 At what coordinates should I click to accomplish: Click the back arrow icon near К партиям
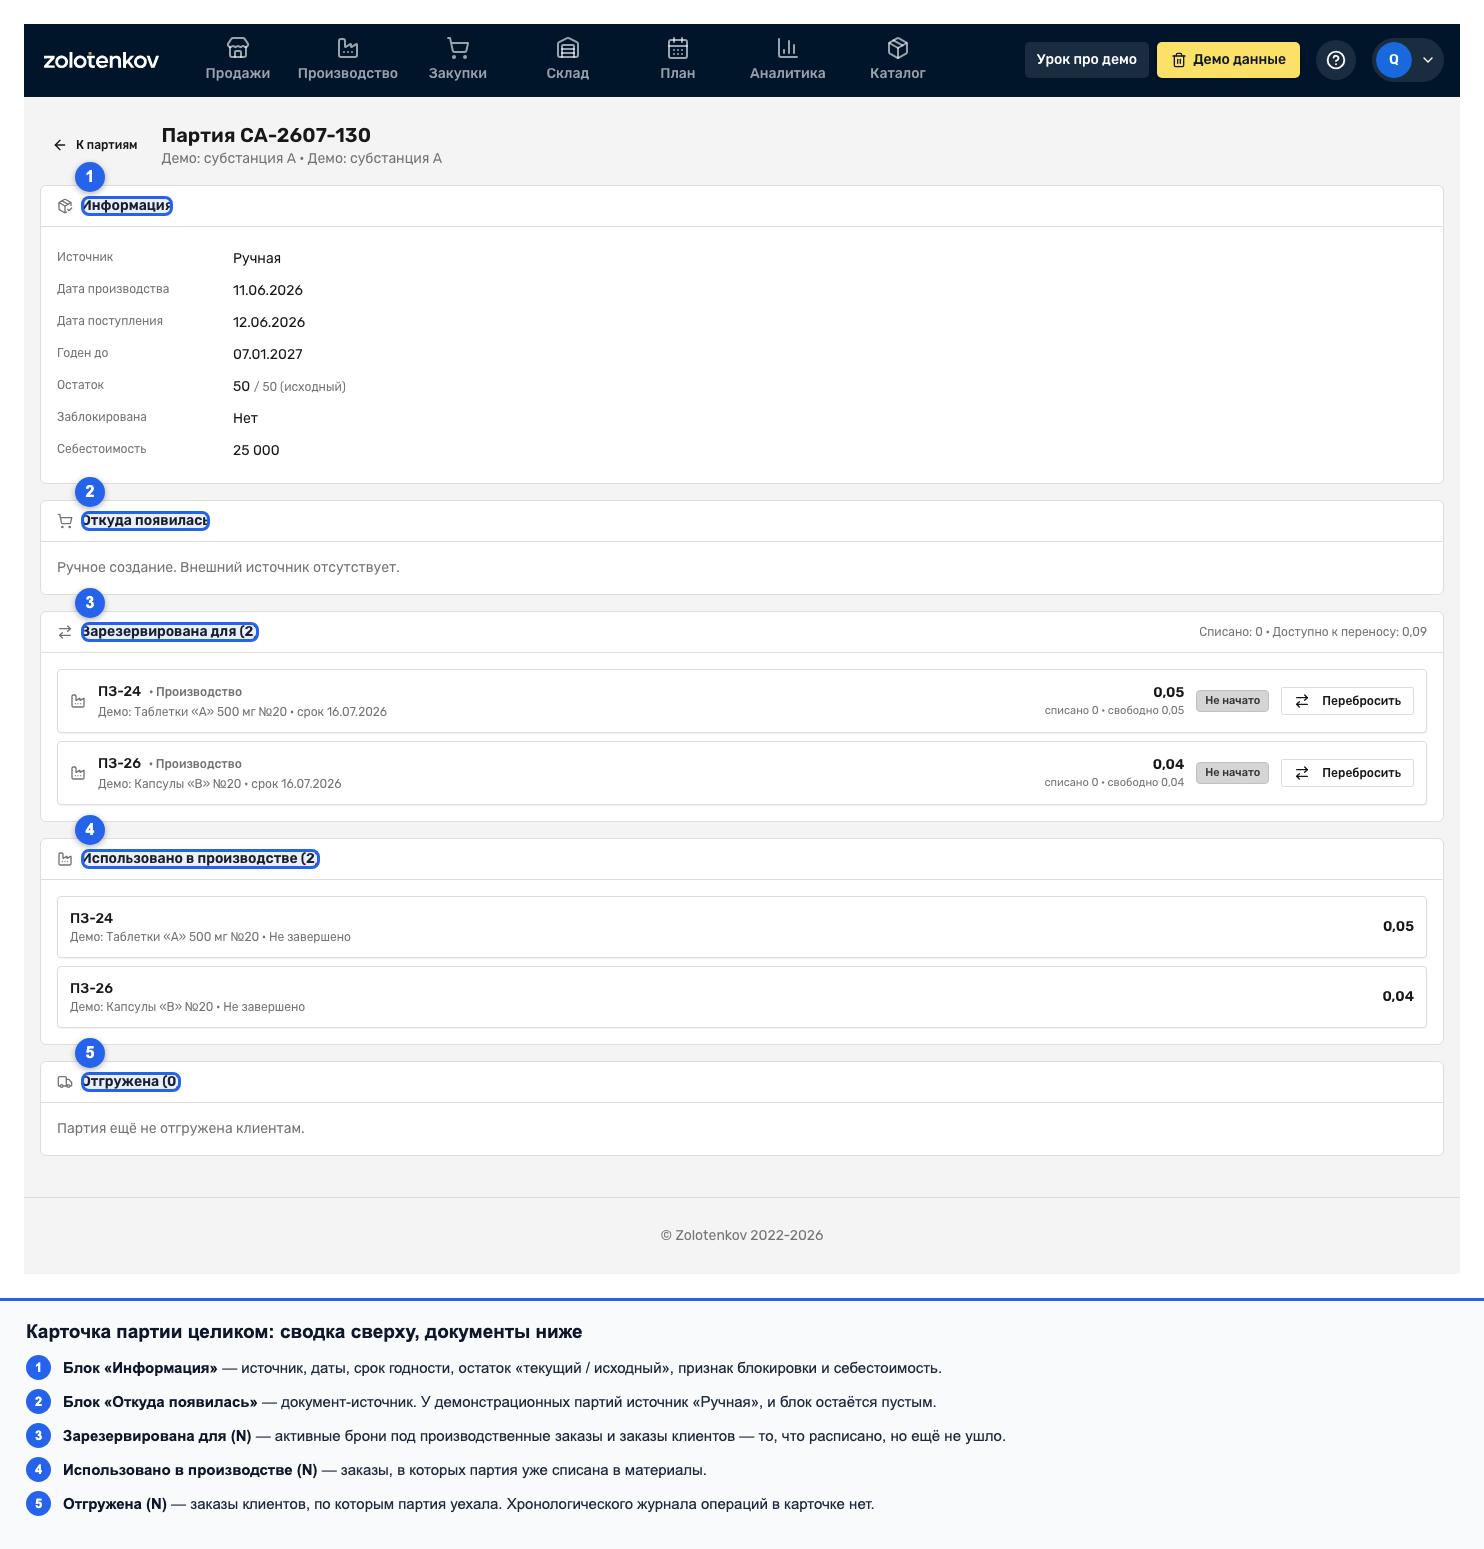pyautogui.click(x=60, y=145)
